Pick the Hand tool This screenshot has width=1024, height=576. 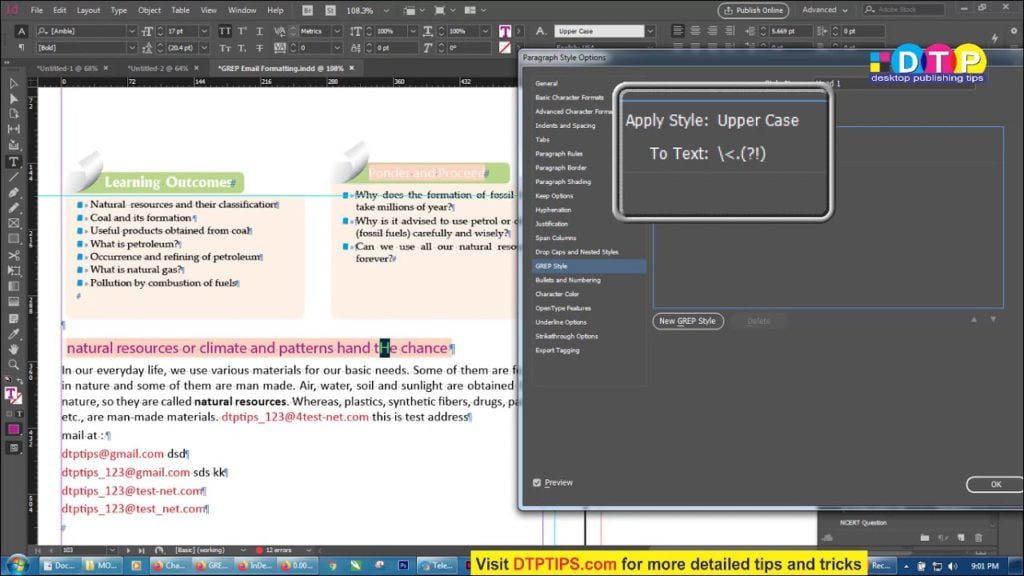[x=14, y=349]
